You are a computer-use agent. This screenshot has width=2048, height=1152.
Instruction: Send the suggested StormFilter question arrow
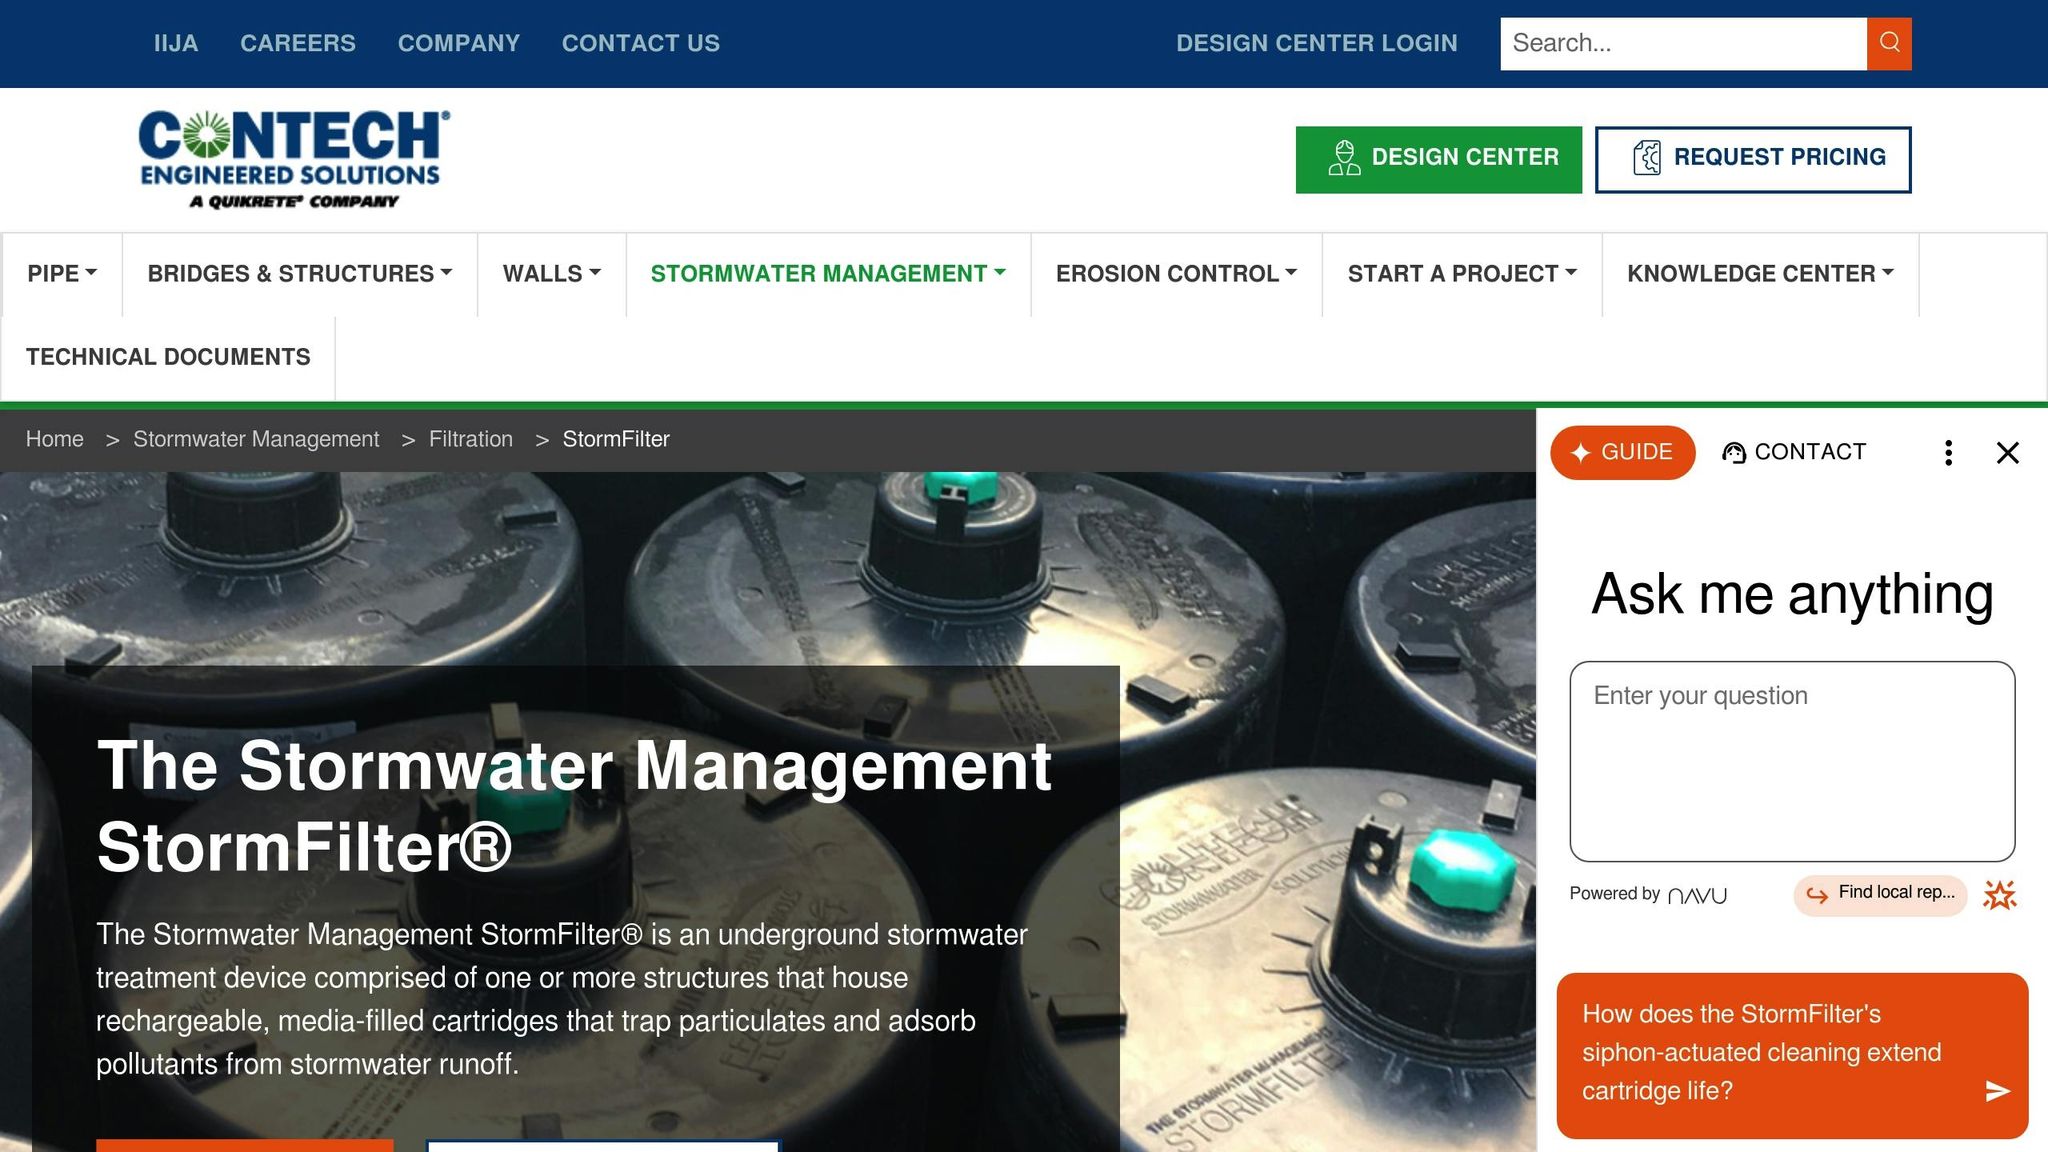[1997, 1091]
